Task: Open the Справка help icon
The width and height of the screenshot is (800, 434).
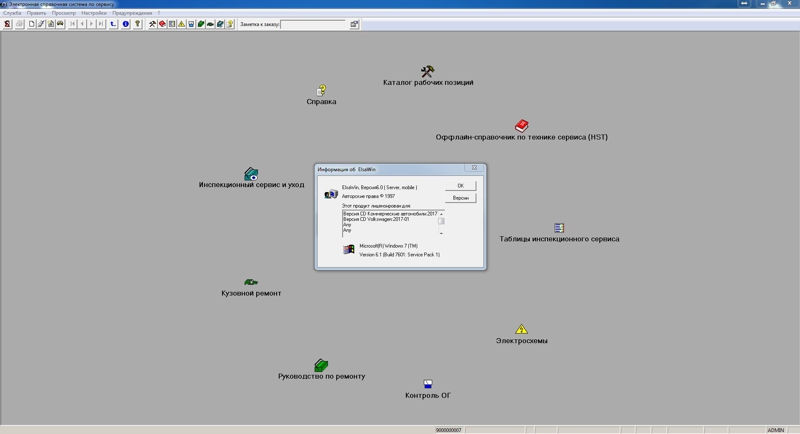Action: tap(321, 90)
